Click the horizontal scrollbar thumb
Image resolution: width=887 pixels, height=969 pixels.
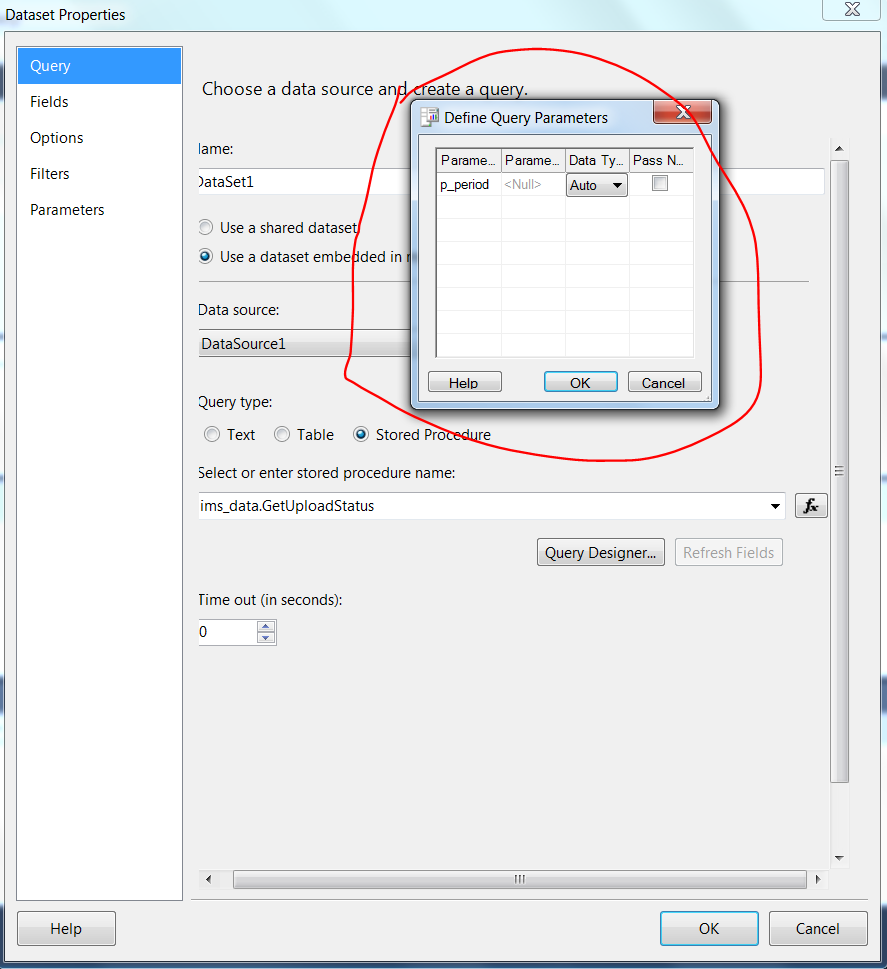tap(520, 879)
